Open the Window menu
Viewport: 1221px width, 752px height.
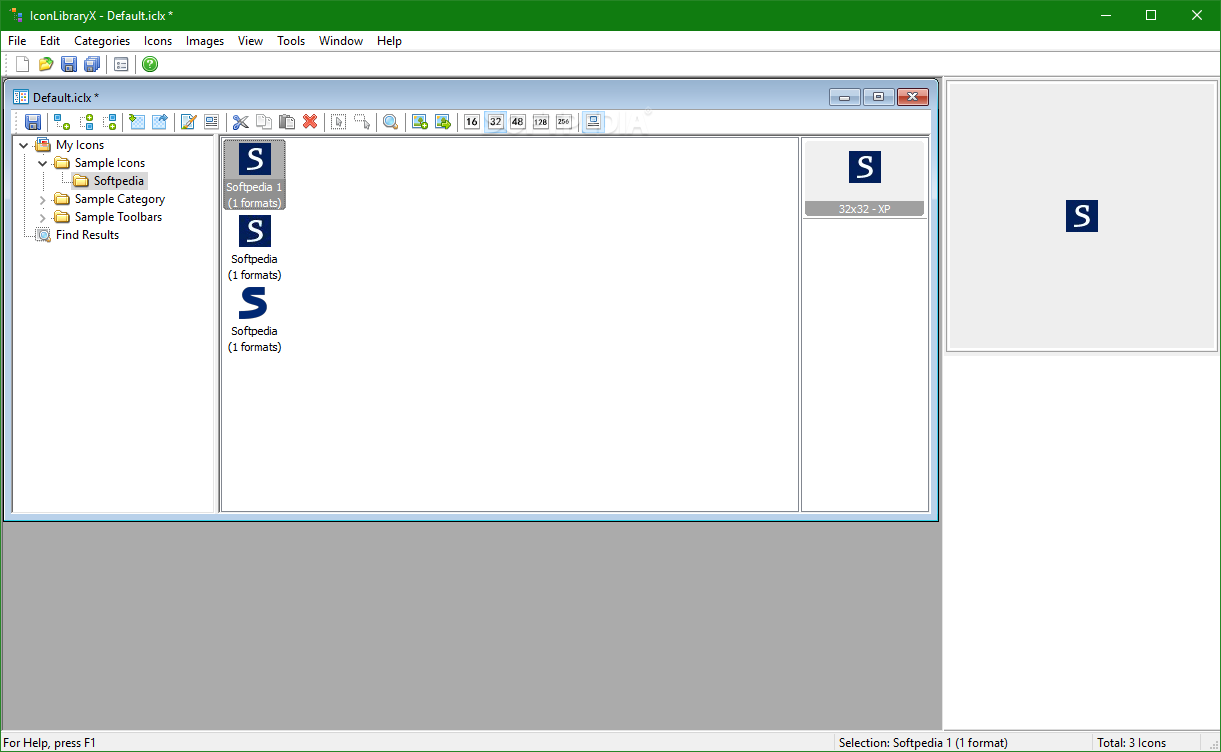coord(341,41)
